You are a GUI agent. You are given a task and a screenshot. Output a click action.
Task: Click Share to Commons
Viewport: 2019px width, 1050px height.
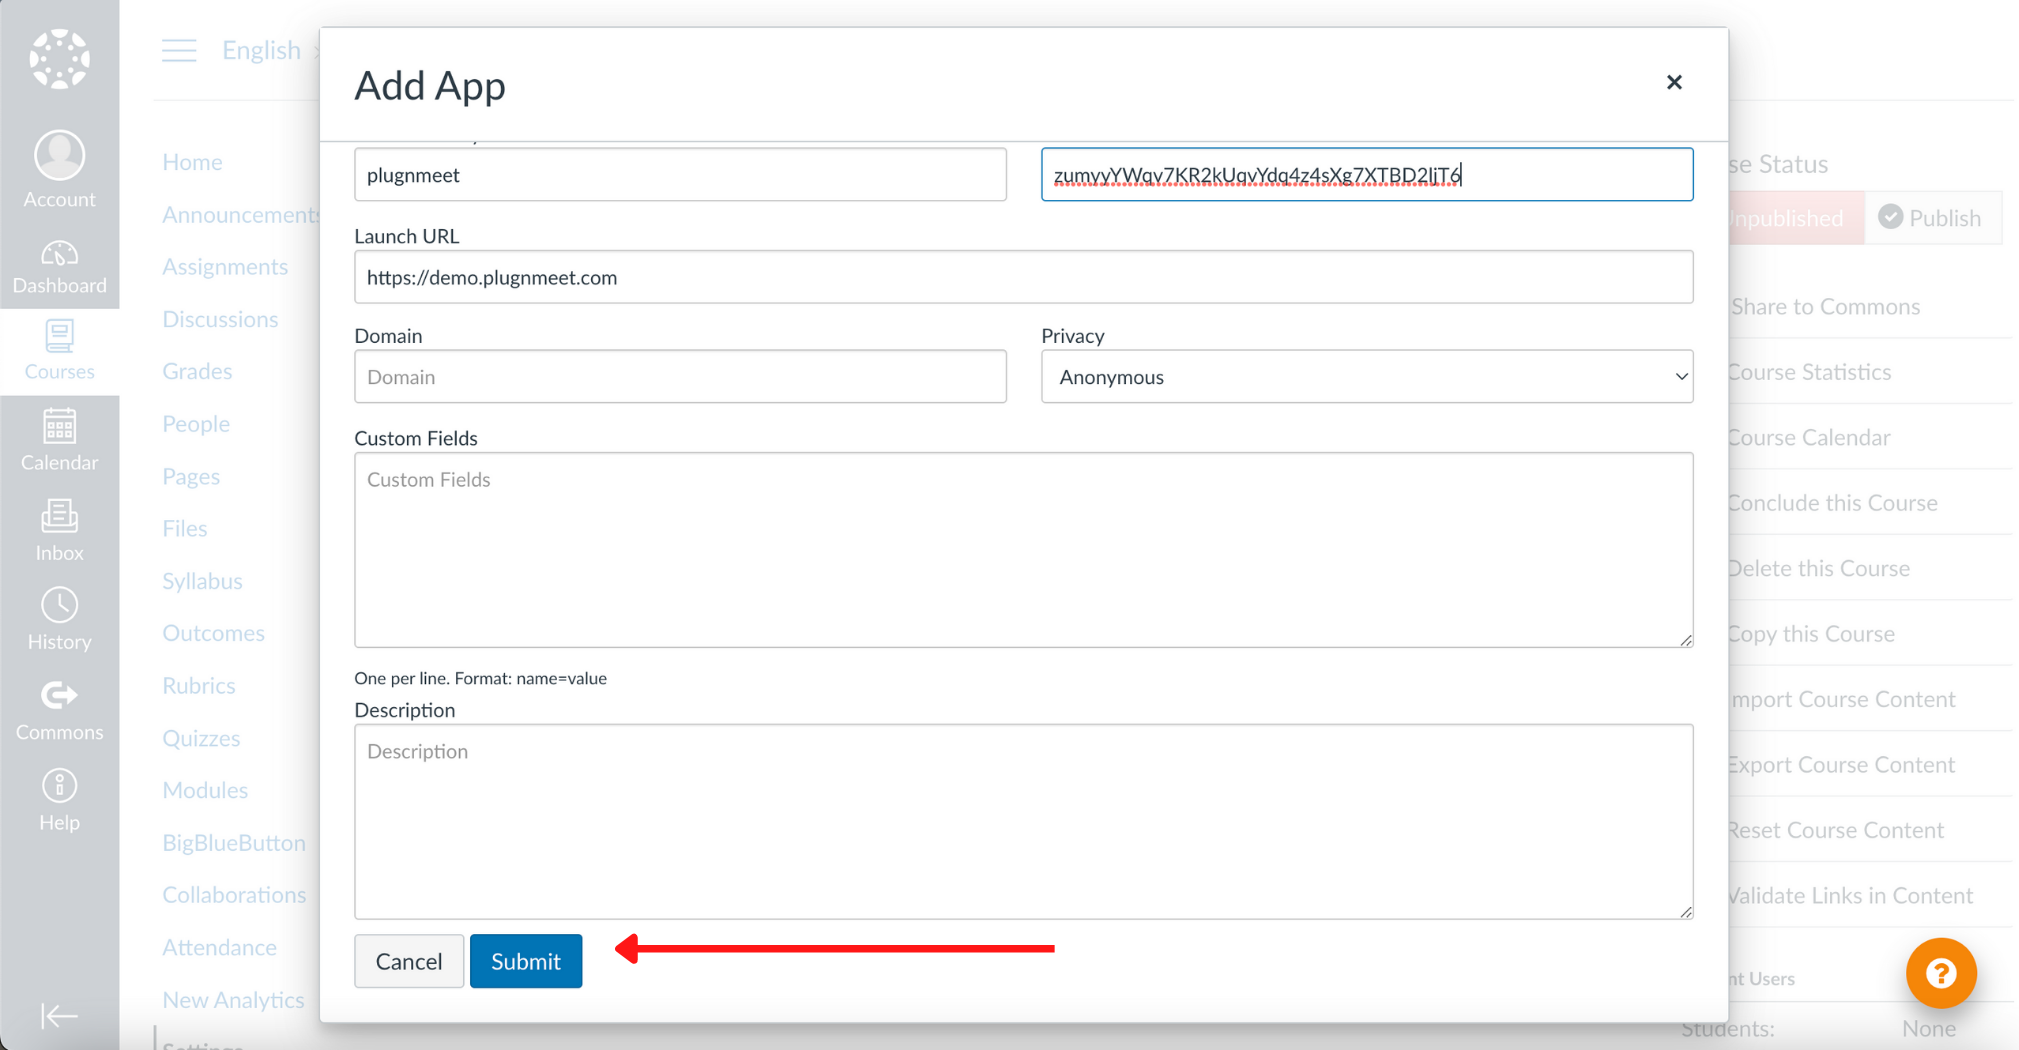pos(1825,307)
